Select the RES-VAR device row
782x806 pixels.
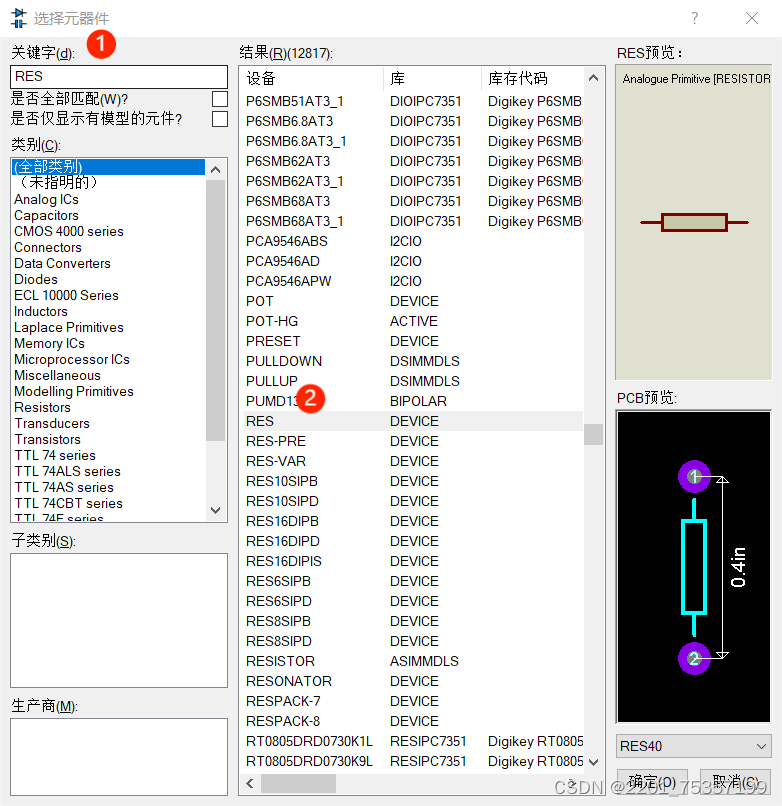(413, 461)
